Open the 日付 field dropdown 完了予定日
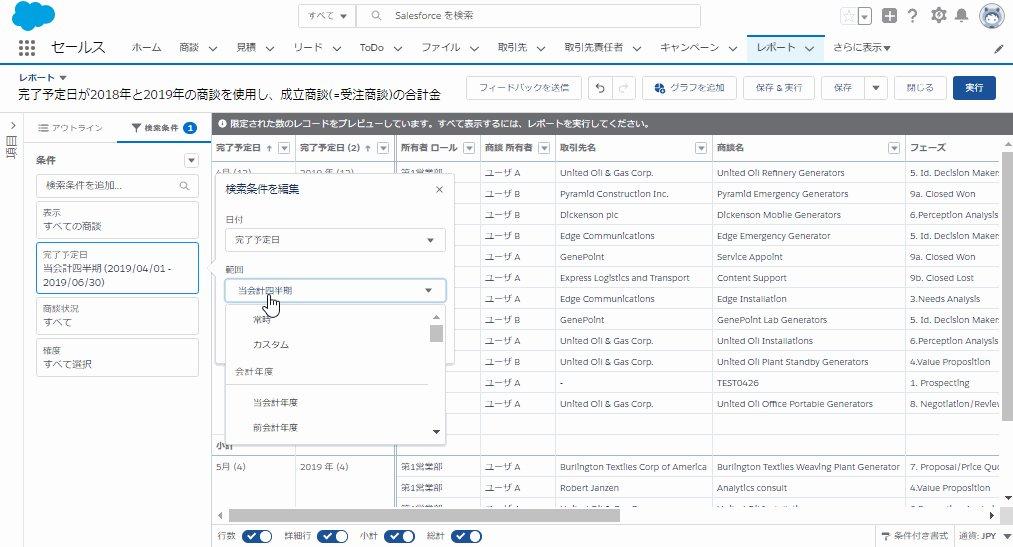Screen dimensions: 1013x547 [x=335, y=240]
